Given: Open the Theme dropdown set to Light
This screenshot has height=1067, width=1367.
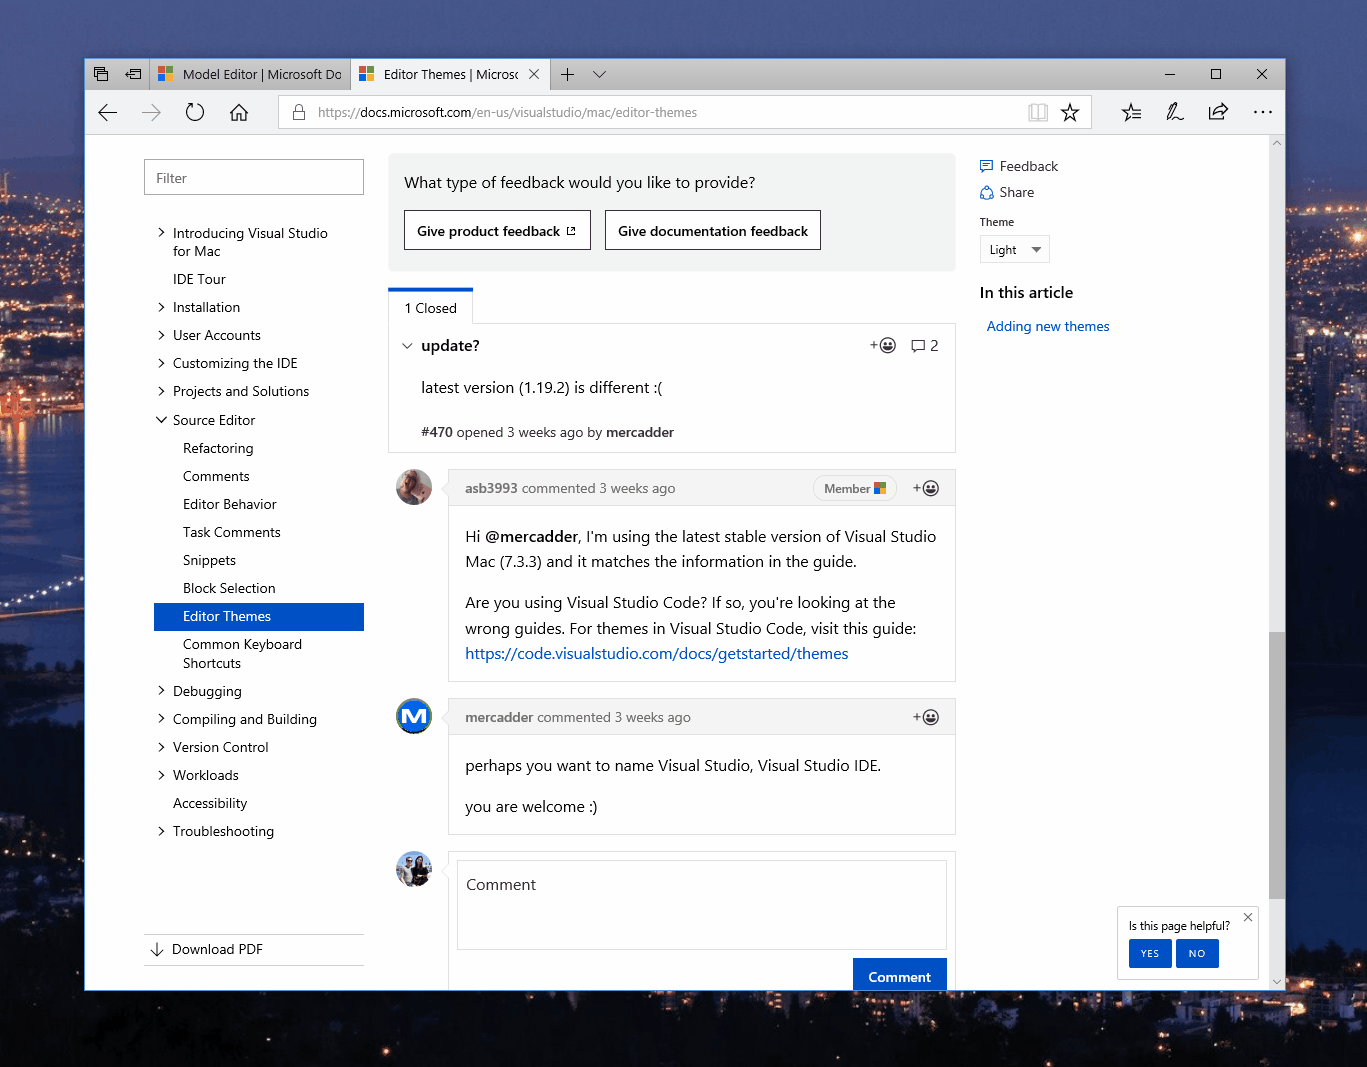Looking at the screenshot, I should point(1014,249).
